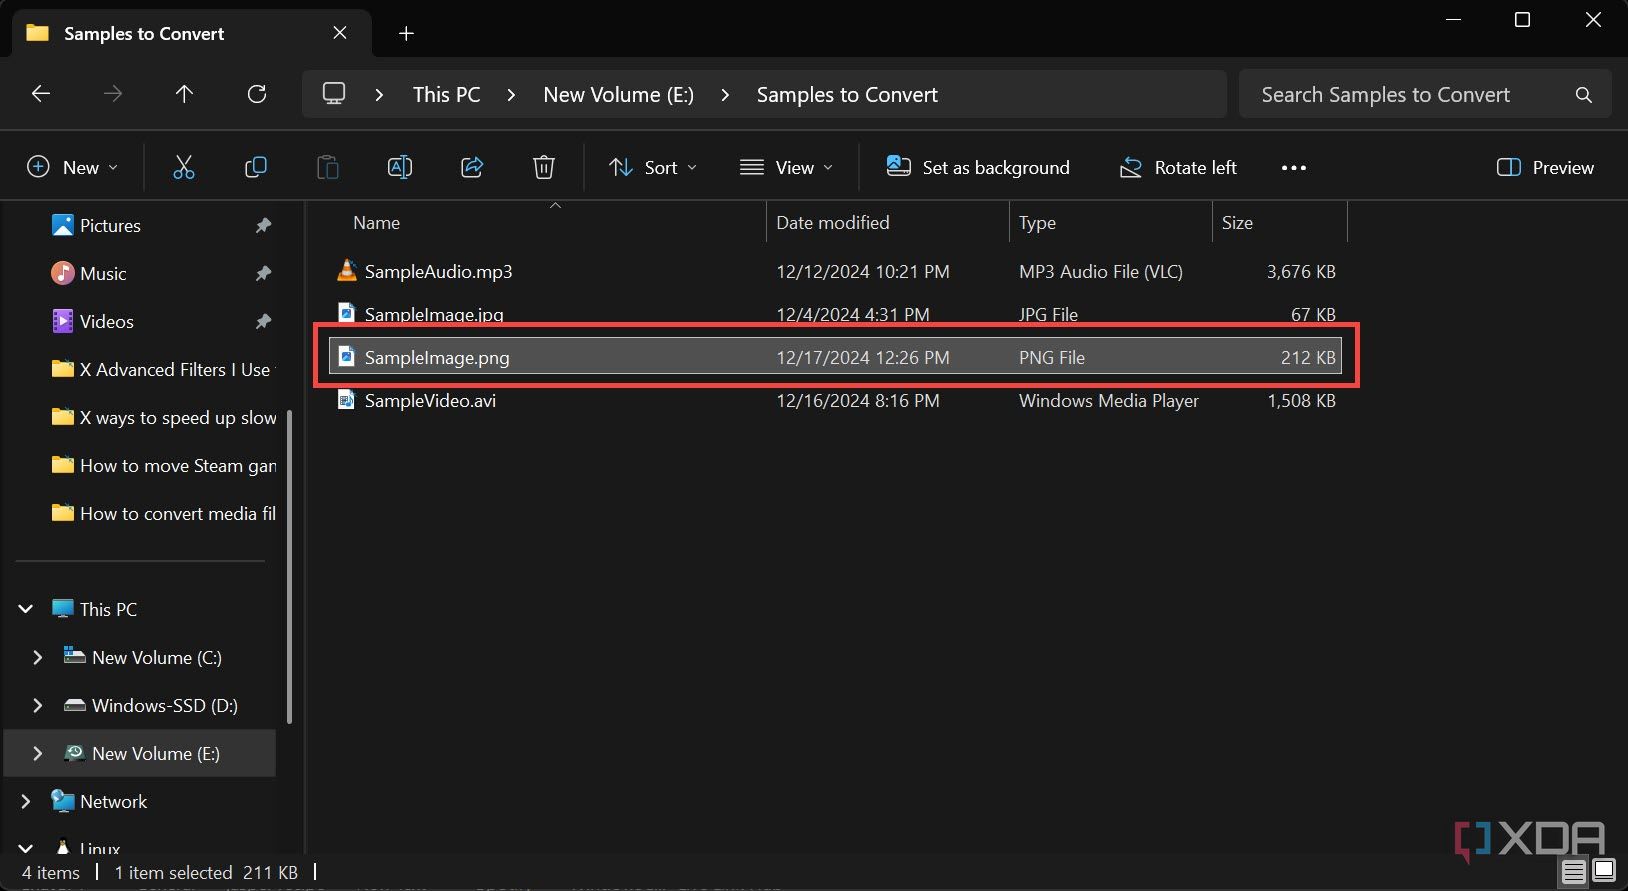Click the monitor icon in address bar
Screen dimensions: 1628x891
click(334, 94)
